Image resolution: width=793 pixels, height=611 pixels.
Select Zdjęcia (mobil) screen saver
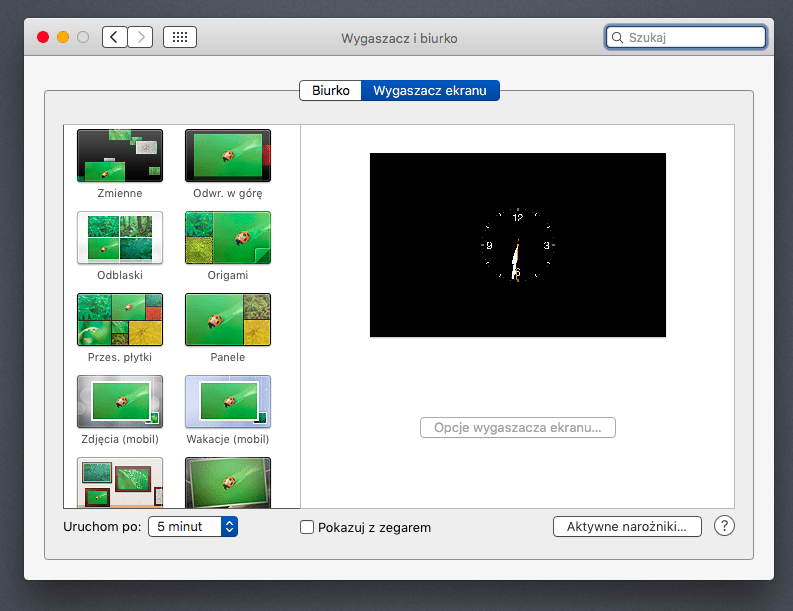pyautogui.click(x=119, y=402)
